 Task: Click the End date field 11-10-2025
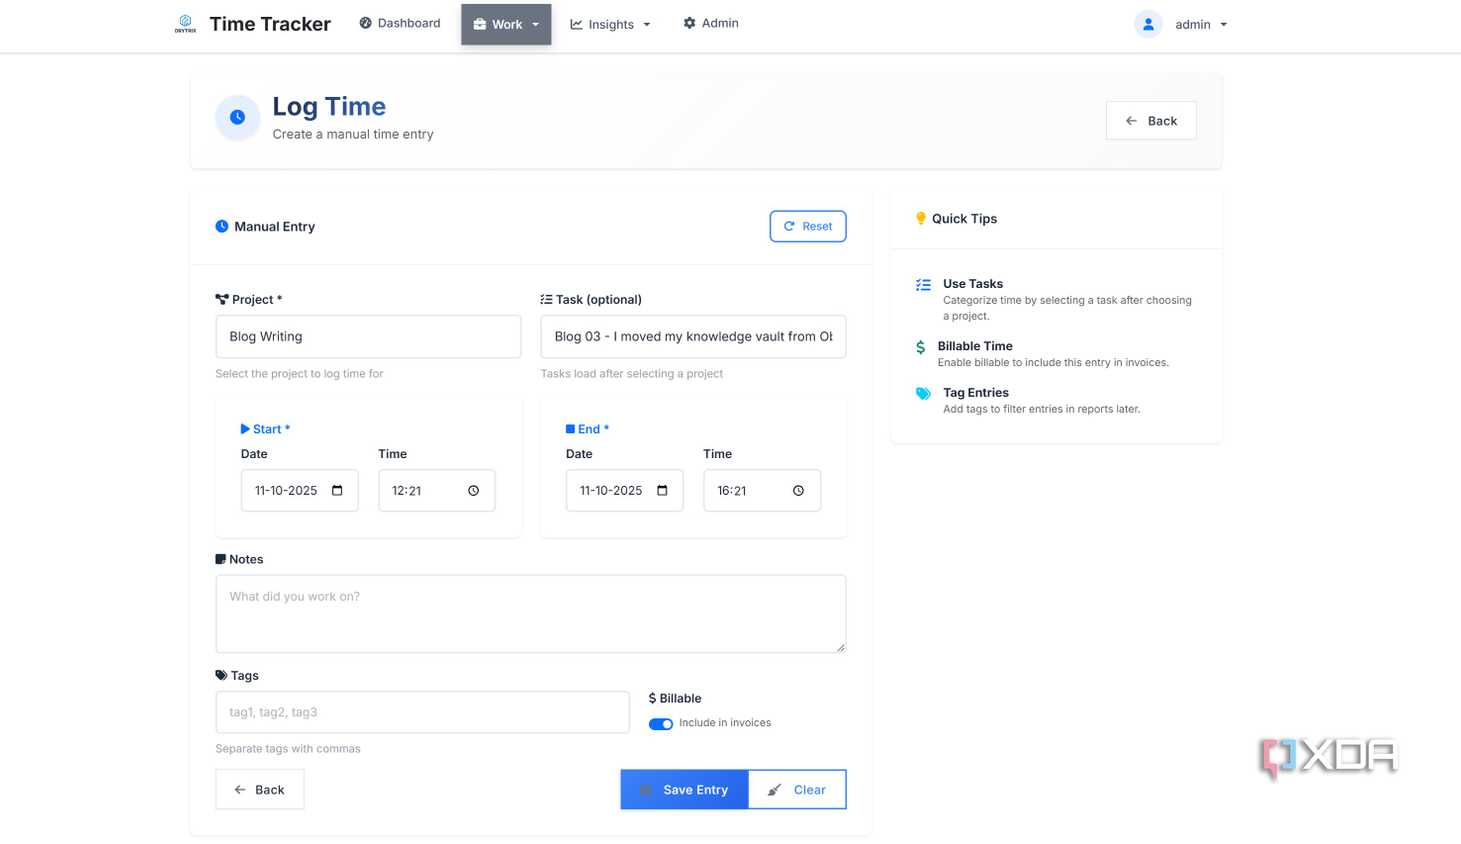coord(624,491)
